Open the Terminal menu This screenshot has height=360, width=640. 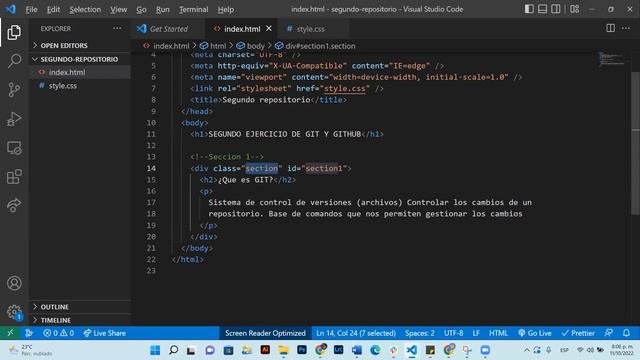(x=193, y=9)
